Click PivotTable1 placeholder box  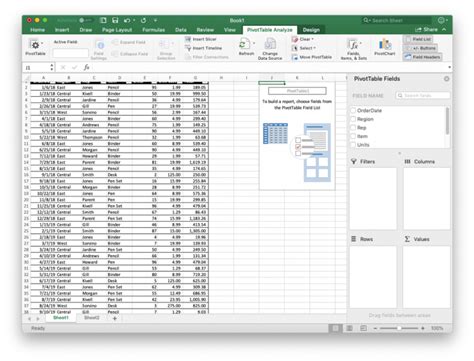click(x=297, y=91)
